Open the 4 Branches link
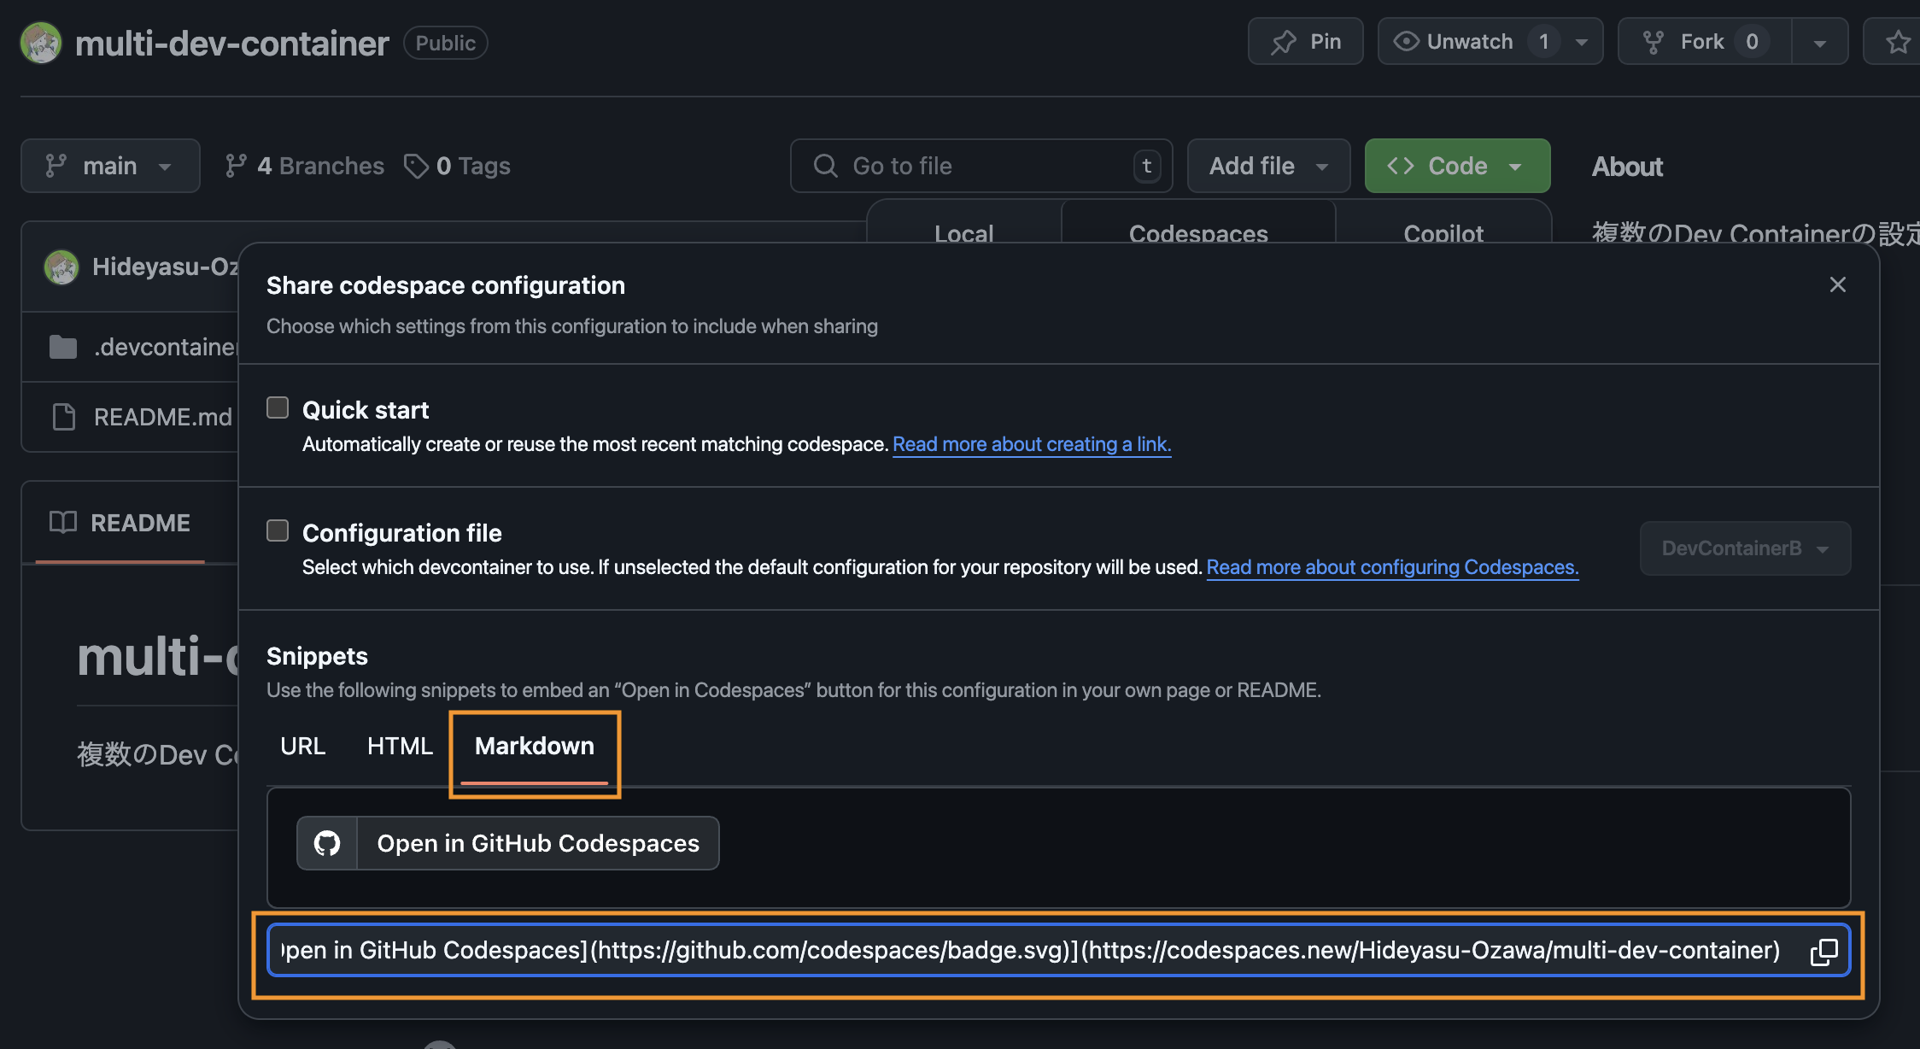Screen dimensions: 1920x1049 (x=305, y=166)
